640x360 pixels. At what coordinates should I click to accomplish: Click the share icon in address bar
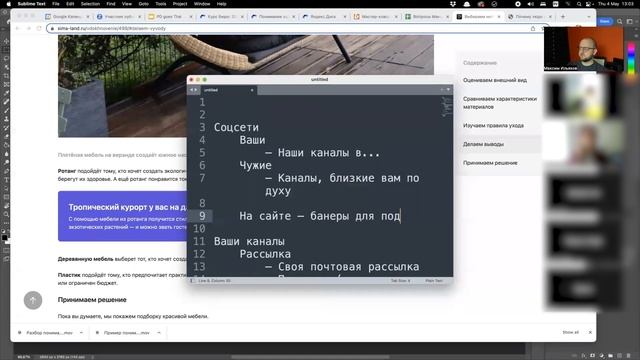tap(533, 28)
